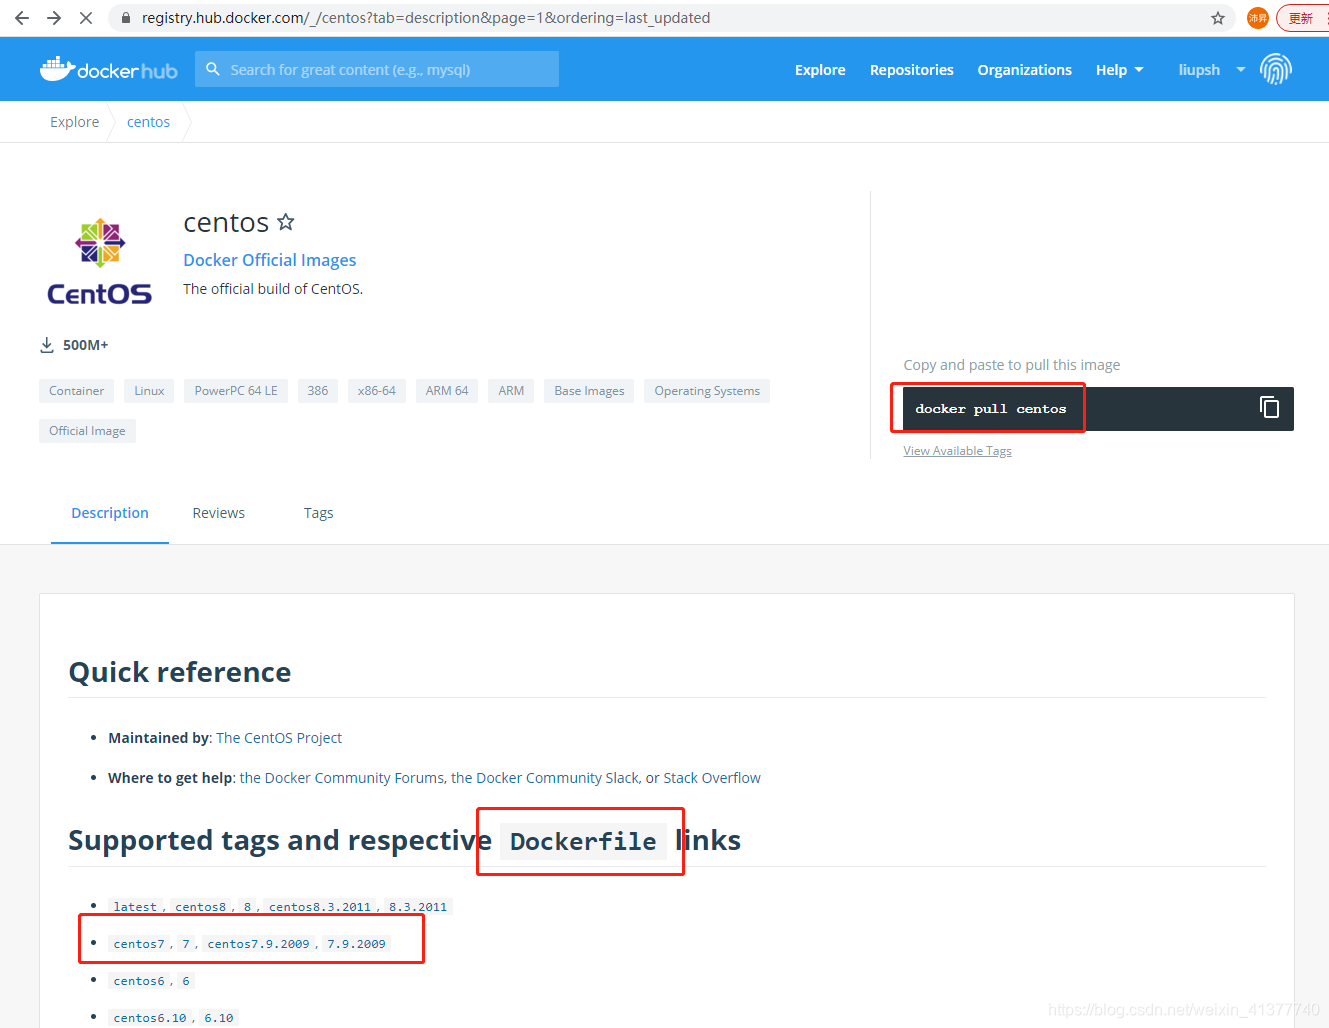
Task: Open the Docker Community Forums link
Action: coord(341,778)
